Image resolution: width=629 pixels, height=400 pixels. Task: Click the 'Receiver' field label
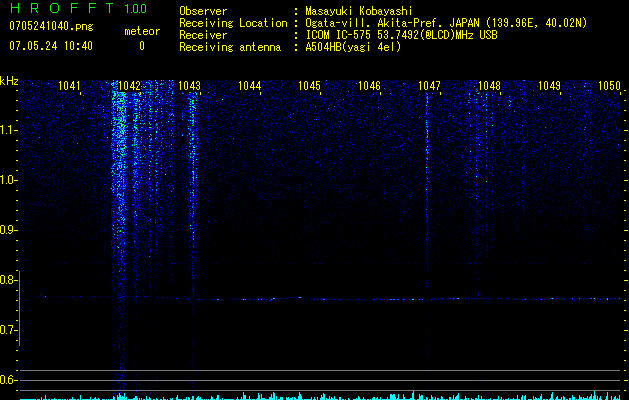click(203, 35)
